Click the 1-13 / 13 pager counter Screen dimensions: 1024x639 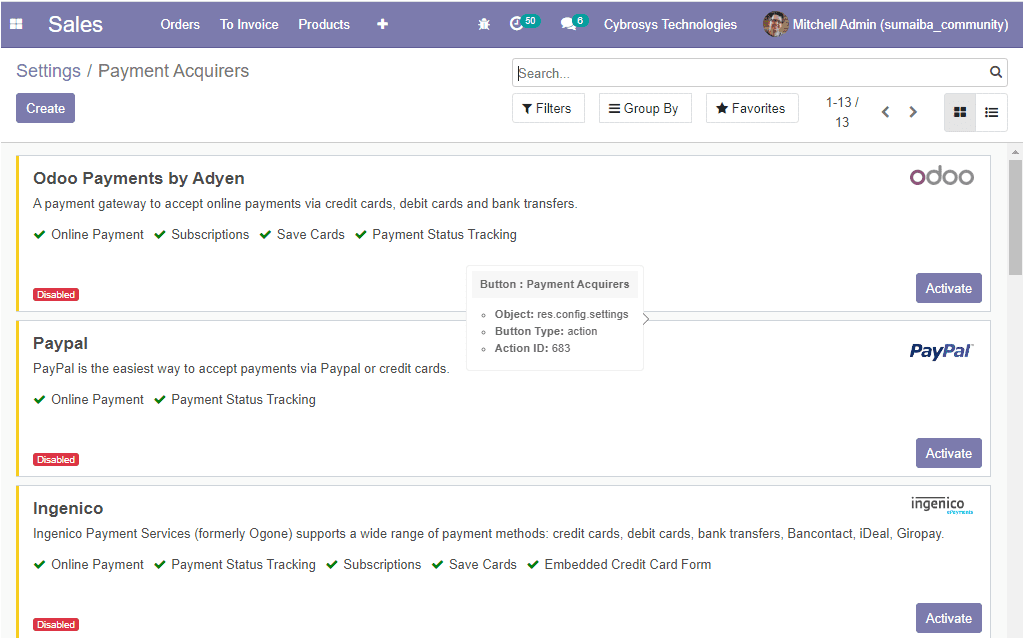[x=842, y=112]
